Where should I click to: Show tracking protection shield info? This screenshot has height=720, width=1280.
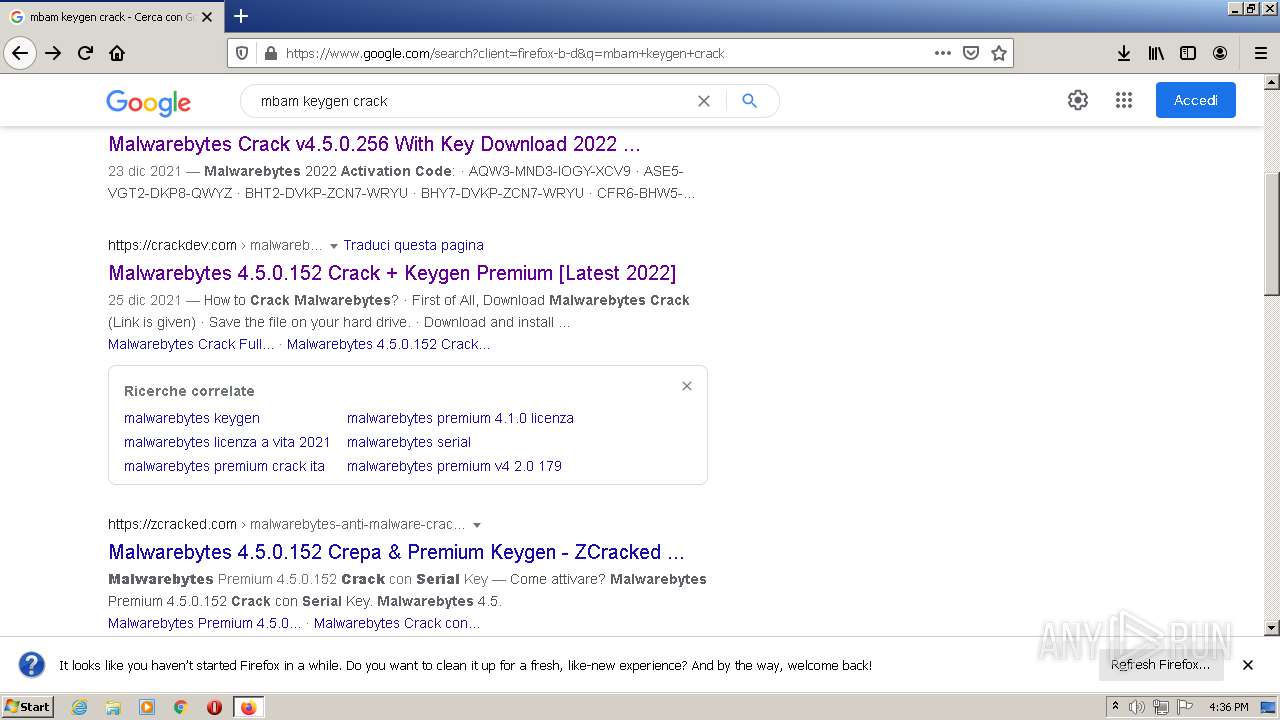pos(241,53)
